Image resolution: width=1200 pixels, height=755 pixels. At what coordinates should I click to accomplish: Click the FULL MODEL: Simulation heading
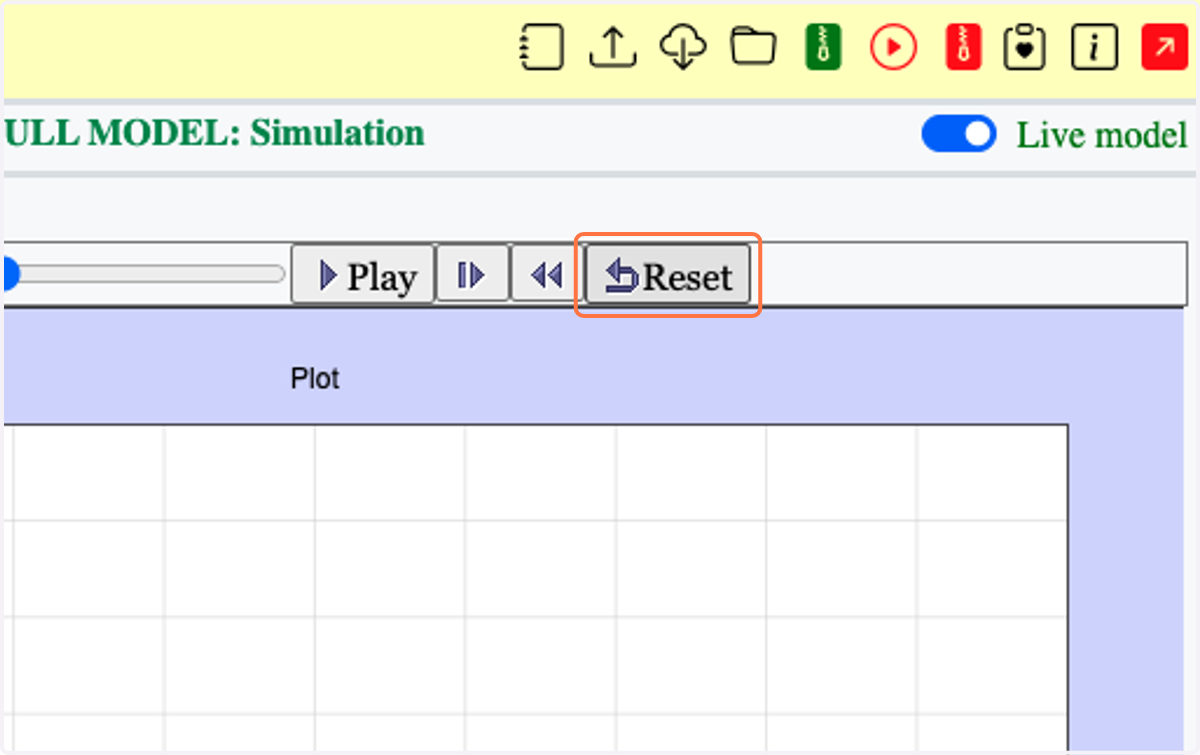pos(214,133)
